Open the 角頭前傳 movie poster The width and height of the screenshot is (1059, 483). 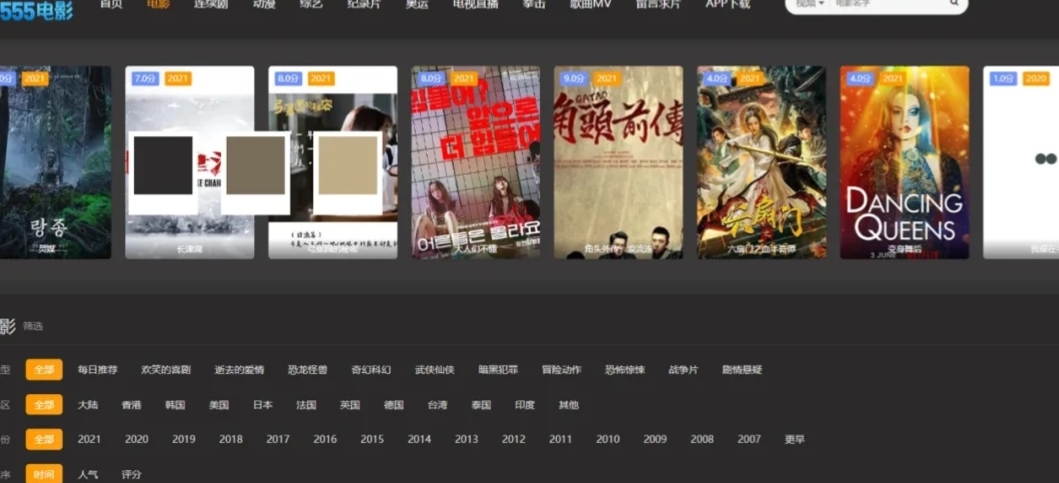(x=619, y=162)
